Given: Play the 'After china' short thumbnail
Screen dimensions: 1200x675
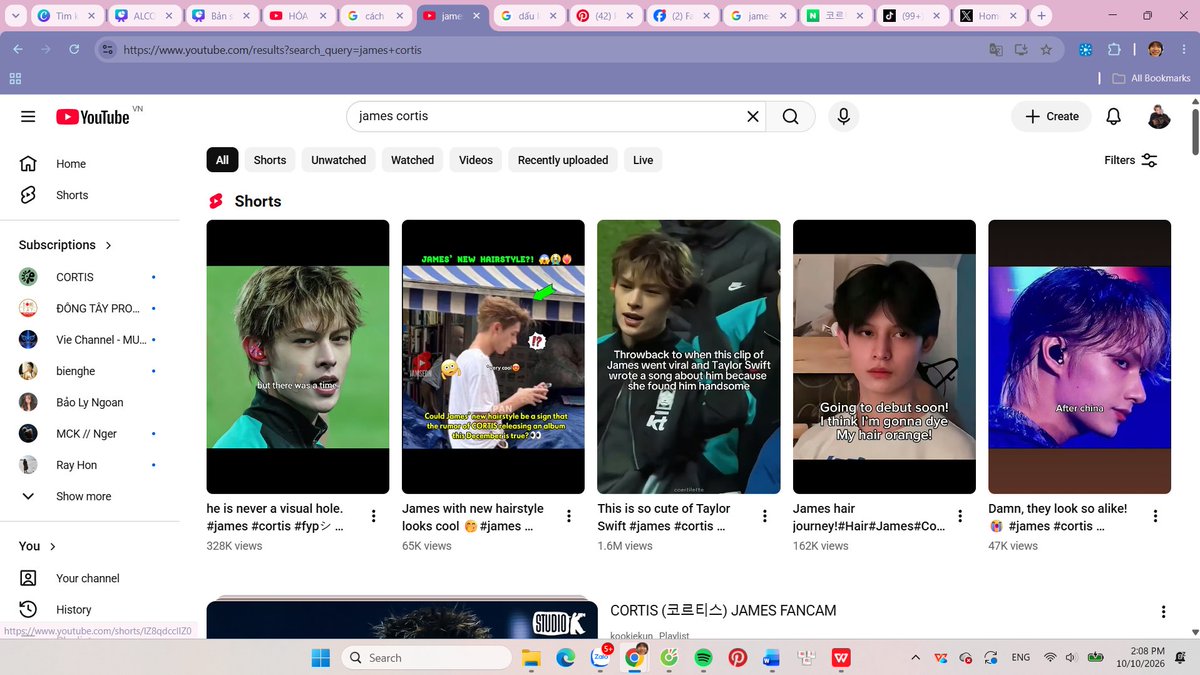Looking at the screenshot, I should 1079,357.
